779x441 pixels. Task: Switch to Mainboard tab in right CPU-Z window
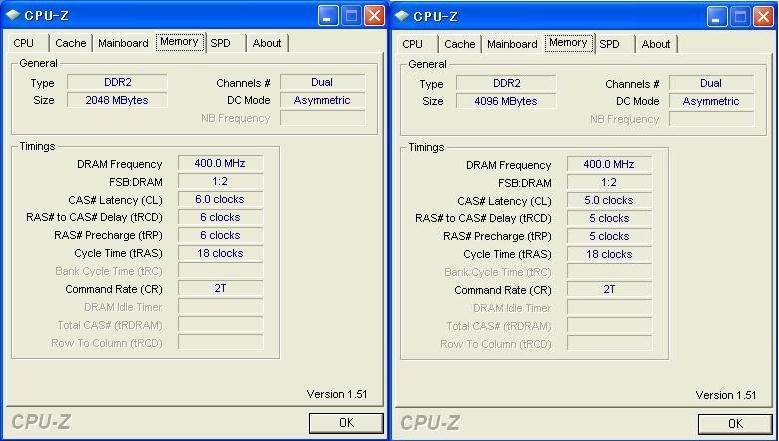pos(512,44)
